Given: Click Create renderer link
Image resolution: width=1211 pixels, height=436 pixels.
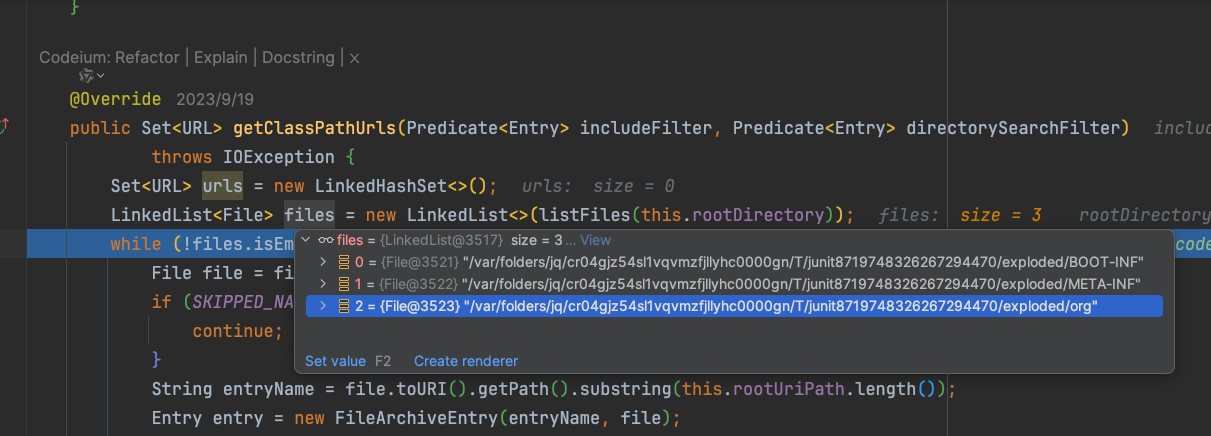Looking at the screenshot, I should (465, 361).
